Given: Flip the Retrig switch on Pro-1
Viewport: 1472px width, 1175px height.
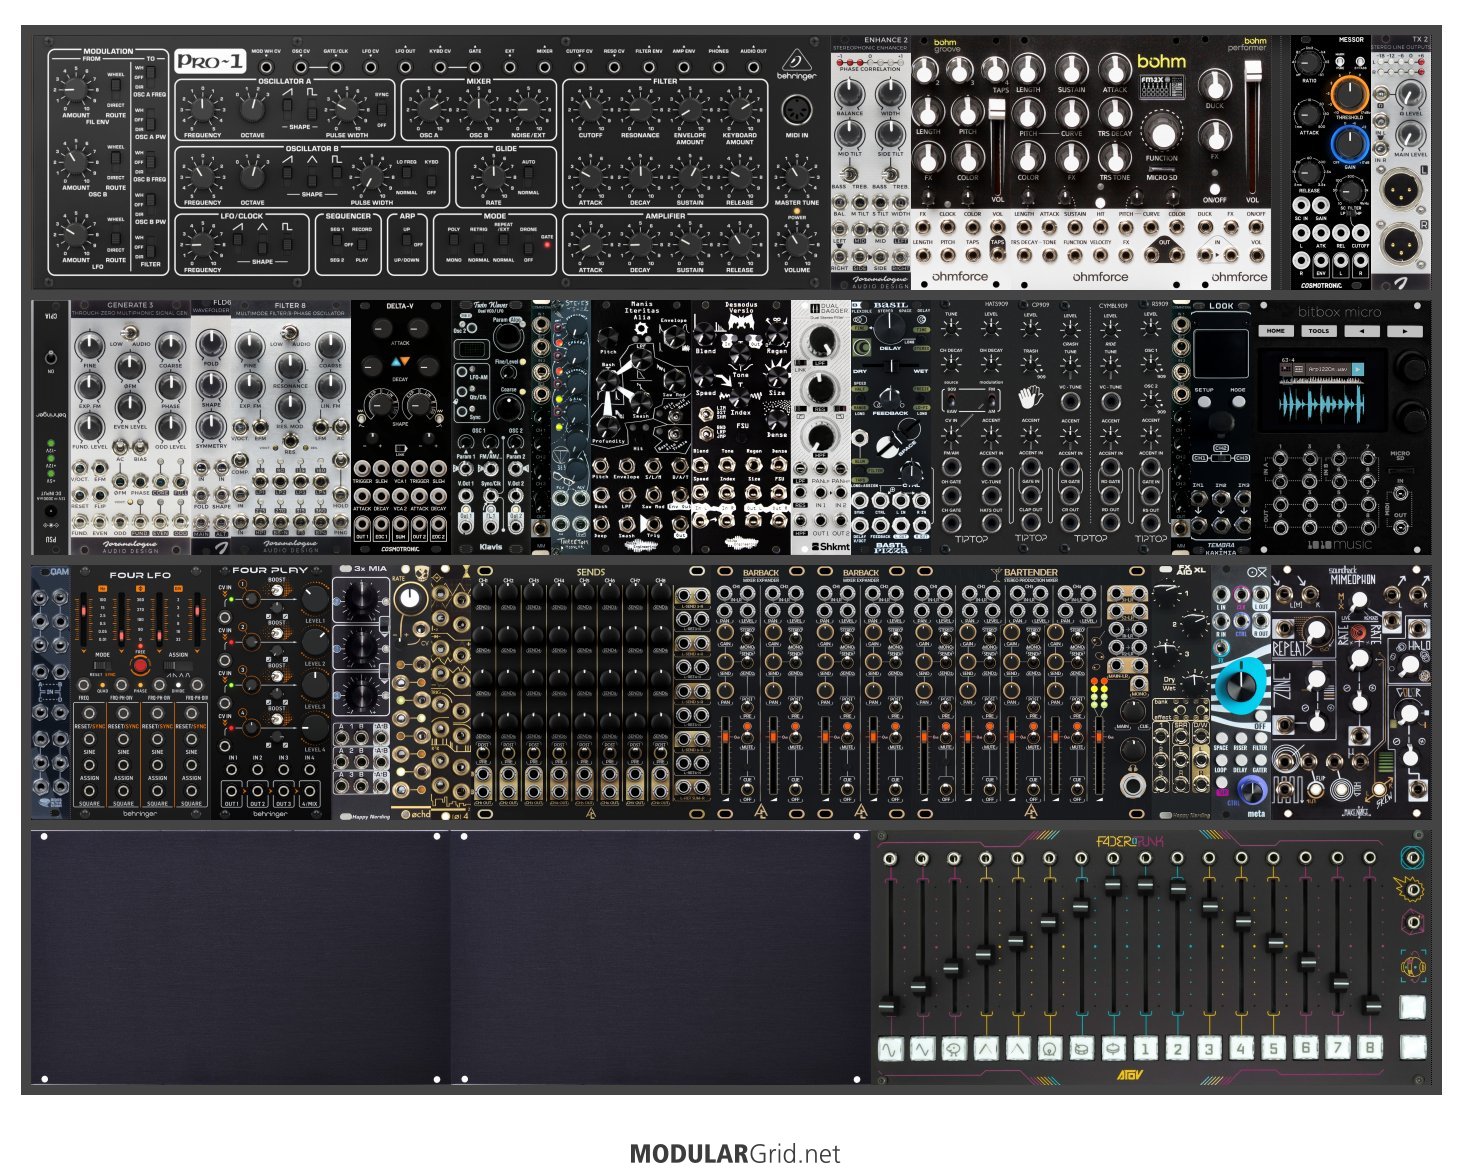Looking at the screenshot, I should [479, 243].
